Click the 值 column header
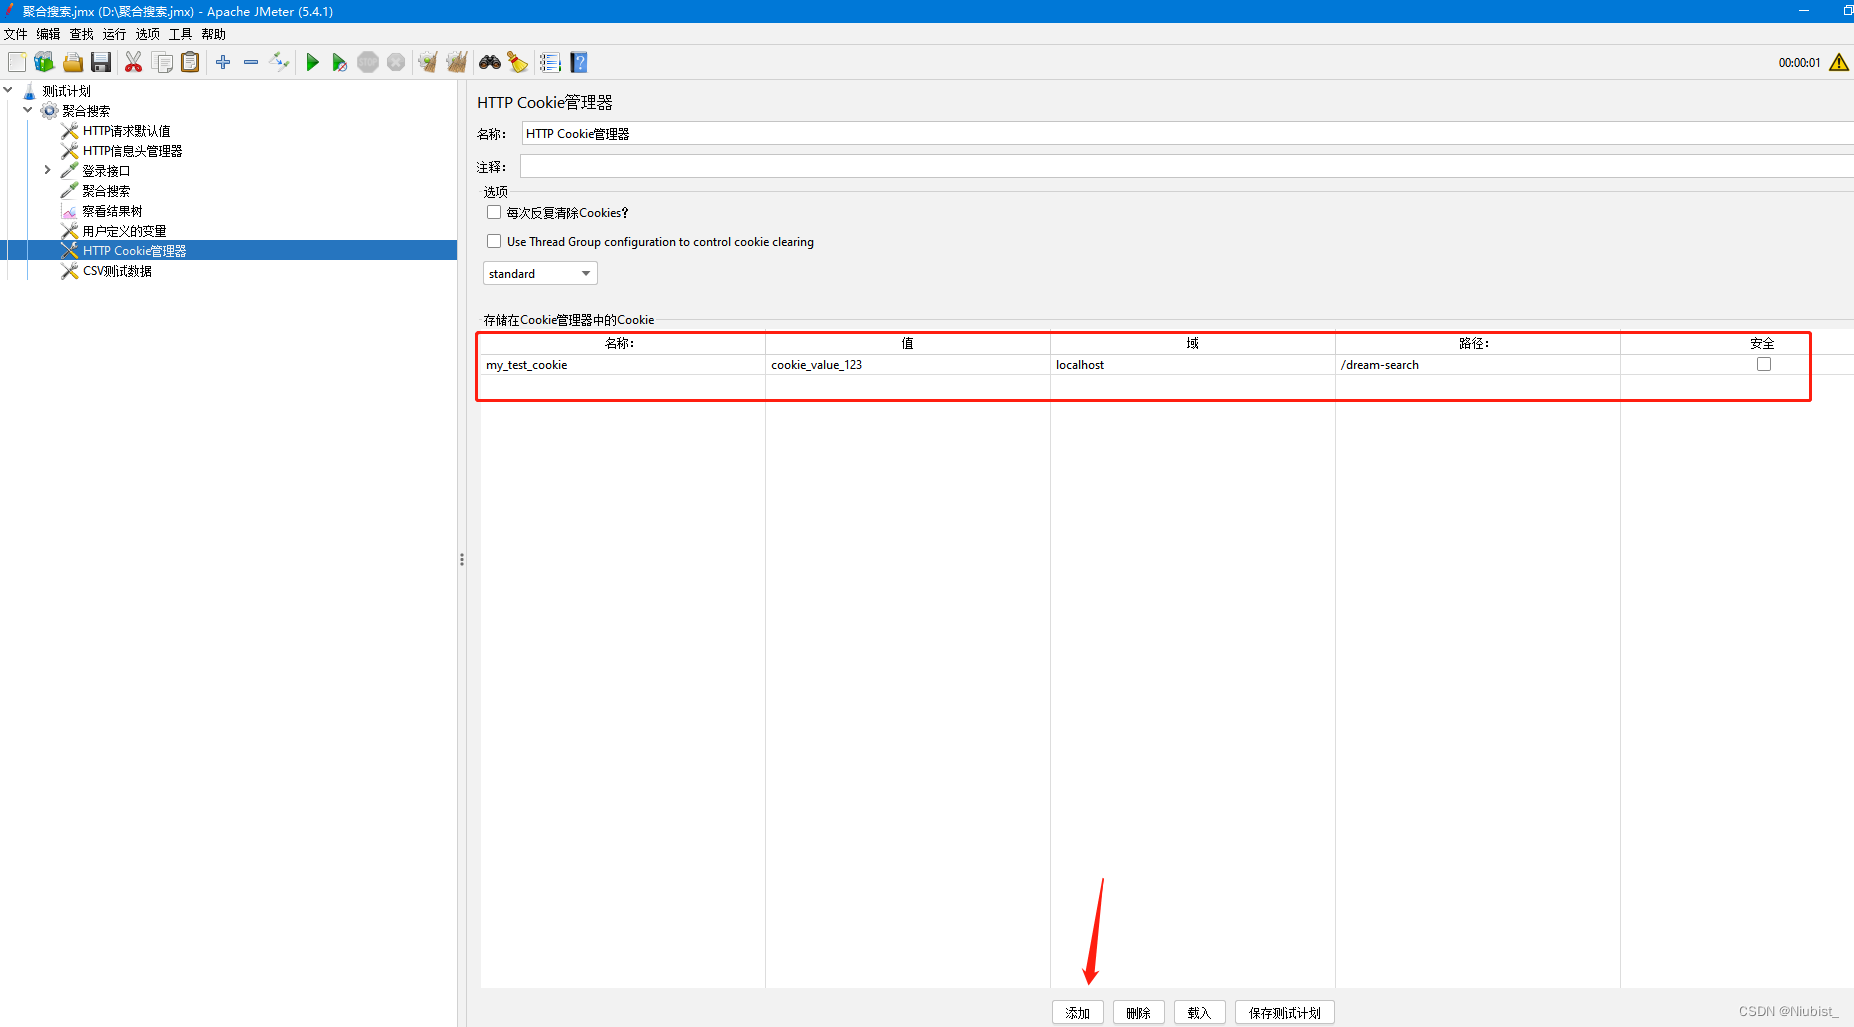The width and height of the screenshot is (1854, 1027). tap(908, 343)
